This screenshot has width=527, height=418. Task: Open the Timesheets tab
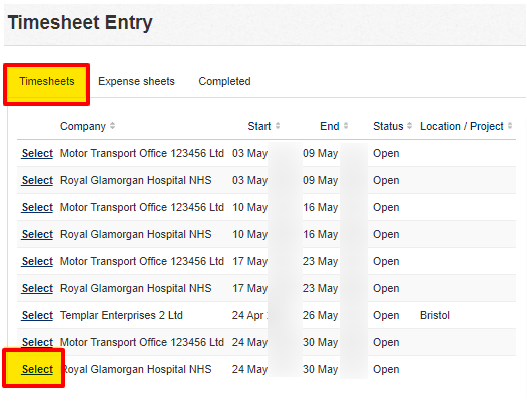(47, 81)
